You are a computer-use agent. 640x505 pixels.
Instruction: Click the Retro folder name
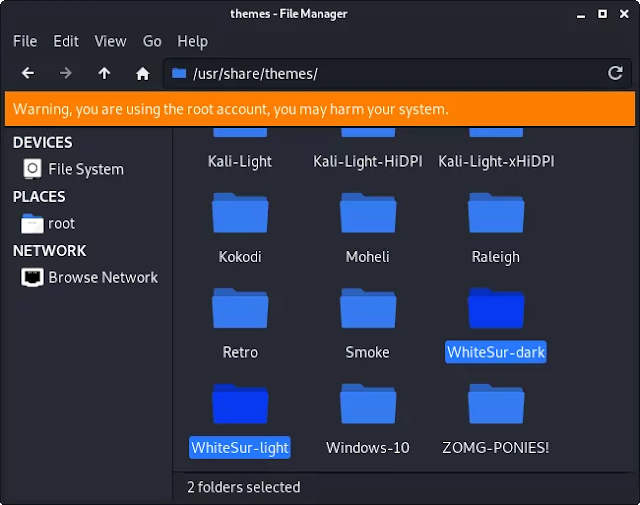240,352
